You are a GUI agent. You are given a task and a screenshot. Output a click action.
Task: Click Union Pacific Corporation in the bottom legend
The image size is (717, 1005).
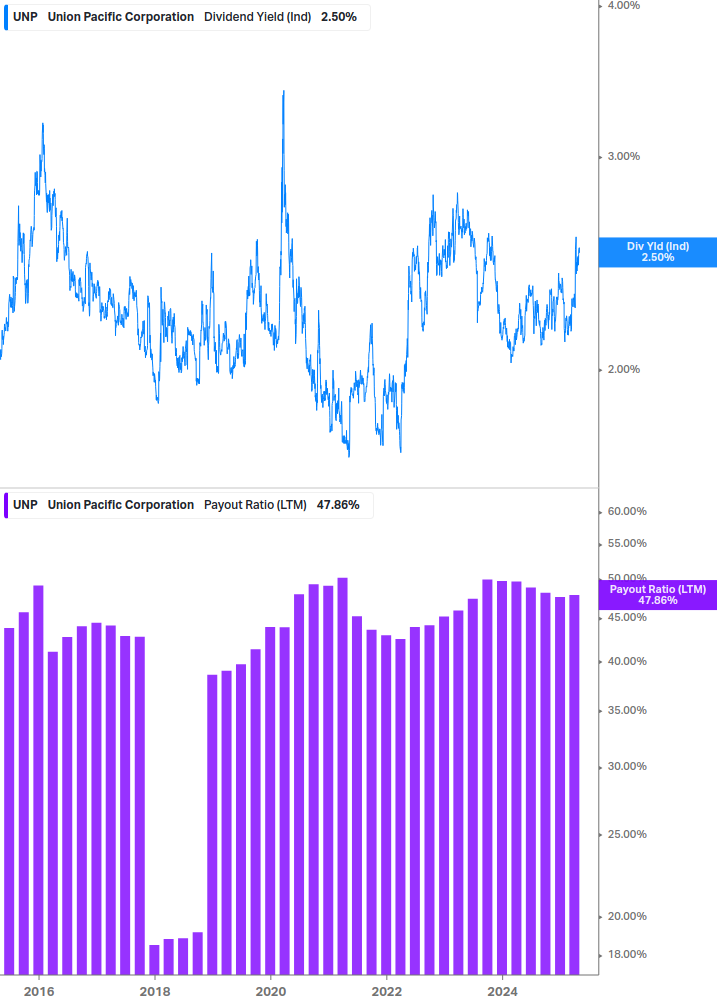pyautogui.click(x=120, y=505)
